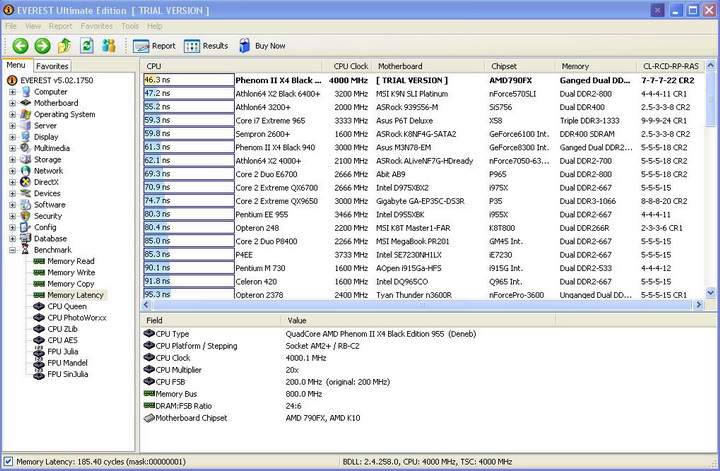Open the Results toolbar button
720x471 pixels.
(206, 46)
